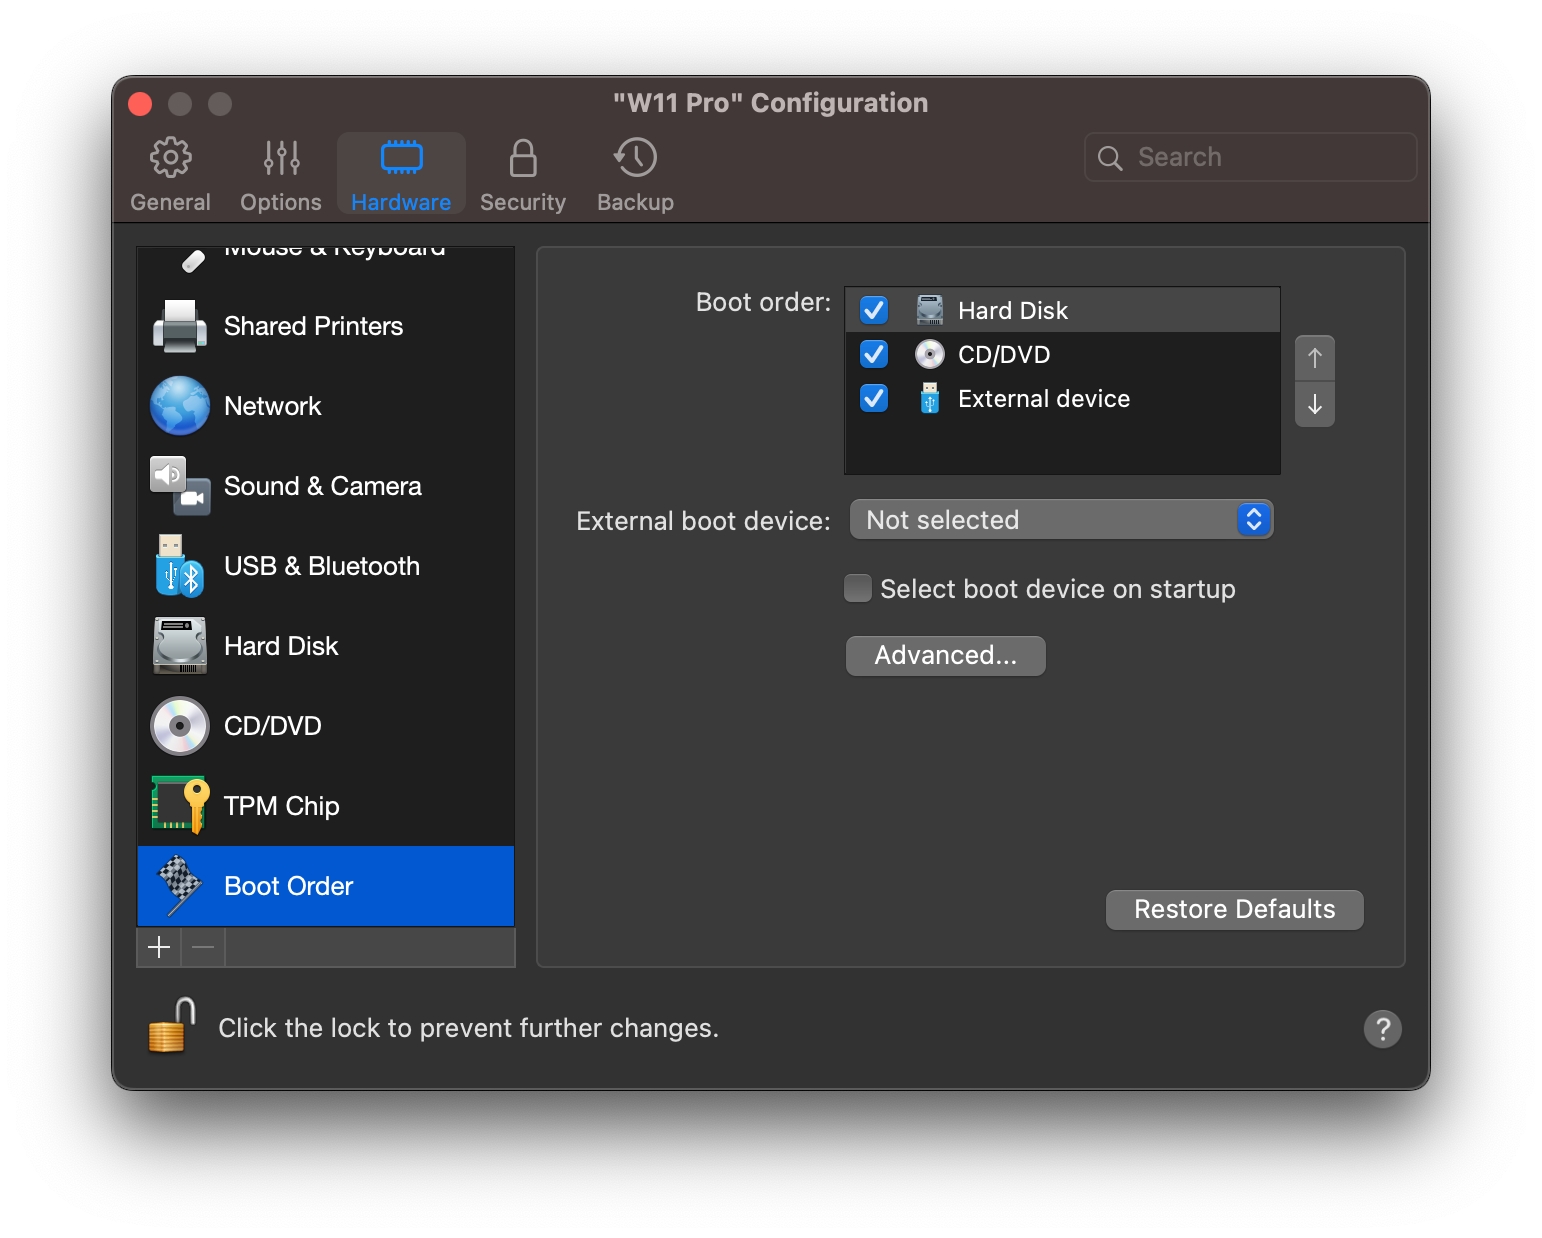Move selected boot device up
The width and height of the screenshot is (1542, 1238).
click(1314, 358)
